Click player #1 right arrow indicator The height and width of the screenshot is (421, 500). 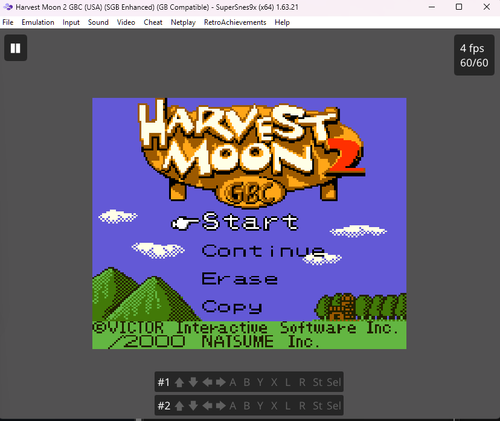(220, 382)
